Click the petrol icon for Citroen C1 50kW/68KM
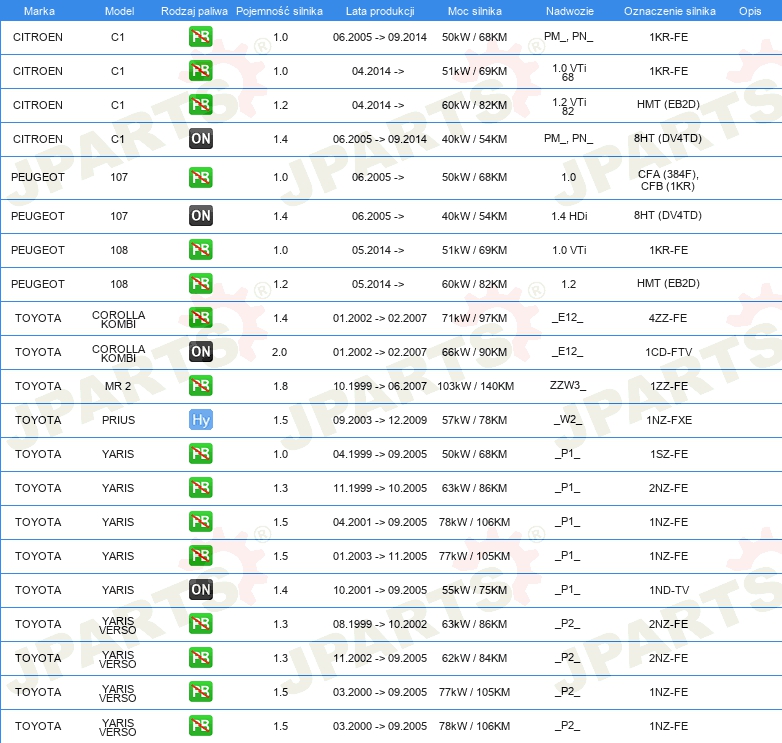782x743 pixels. [x=200, y=36]
